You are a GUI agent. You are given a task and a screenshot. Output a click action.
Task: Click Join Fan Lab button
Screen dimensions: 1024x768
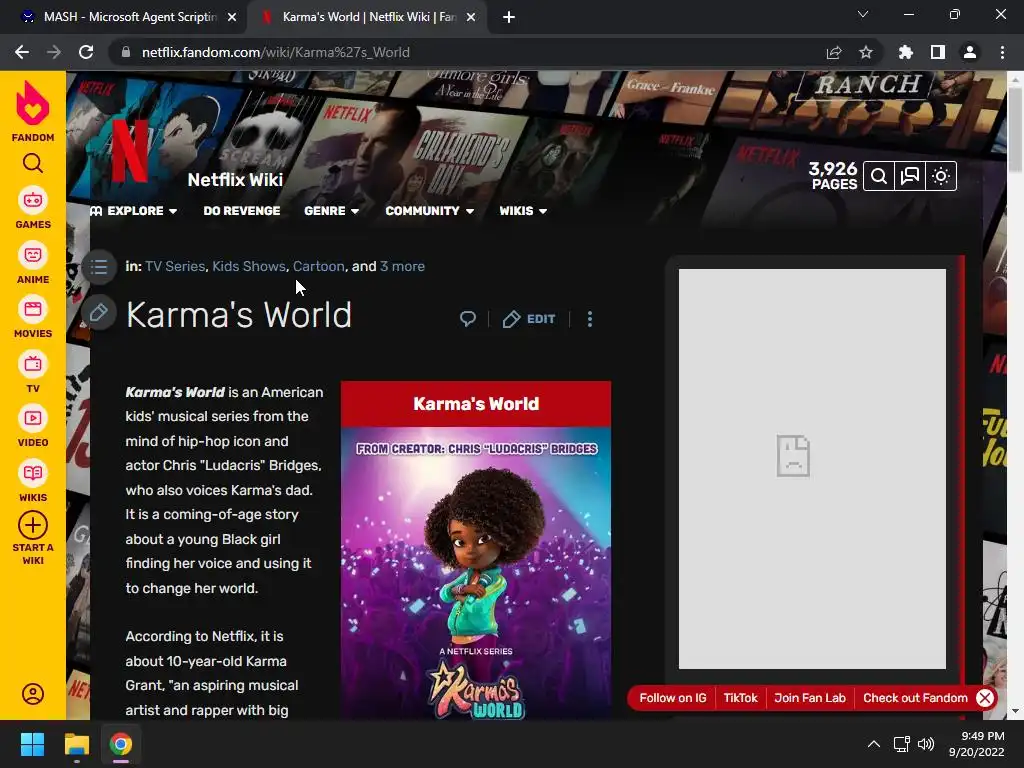(x=810, y=698)
